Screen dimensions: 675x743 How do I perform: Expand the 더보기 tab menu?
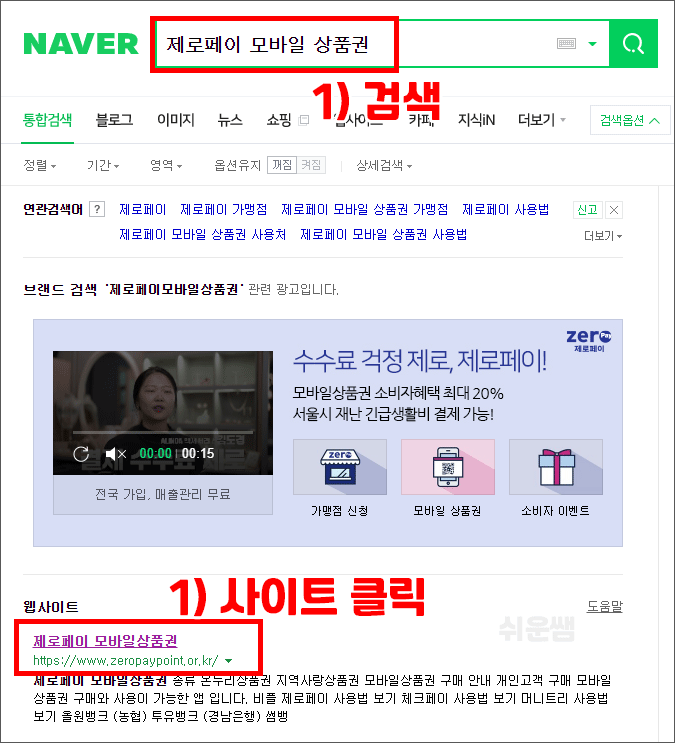tap(541, 120)
